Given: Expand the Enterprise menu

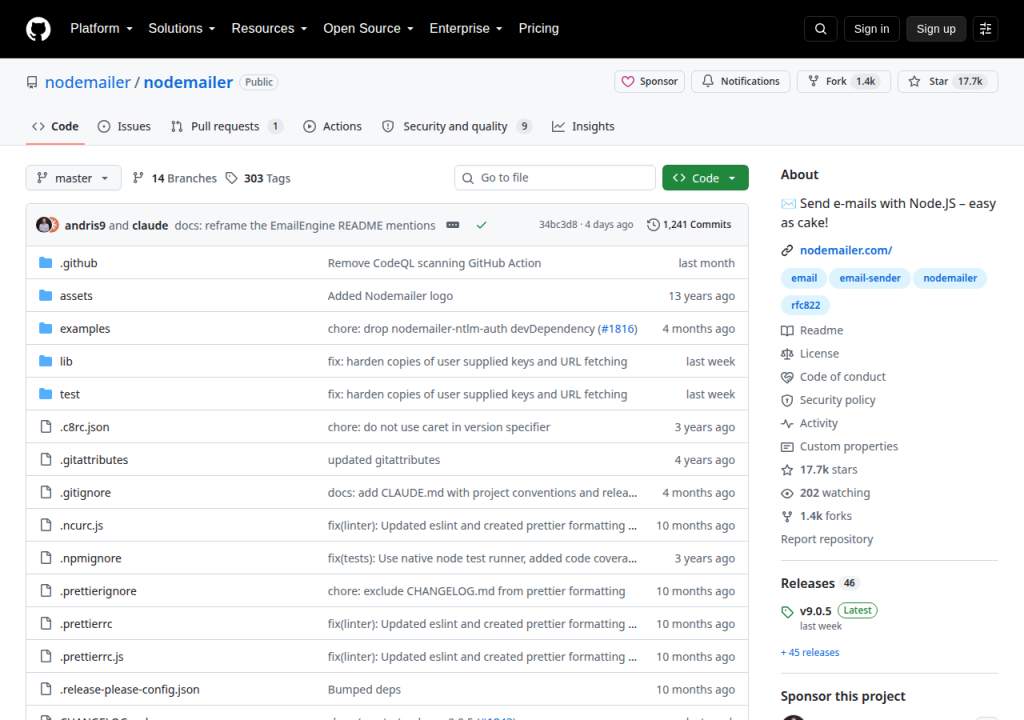Looking at the screenshot, I should coord(466,29).
